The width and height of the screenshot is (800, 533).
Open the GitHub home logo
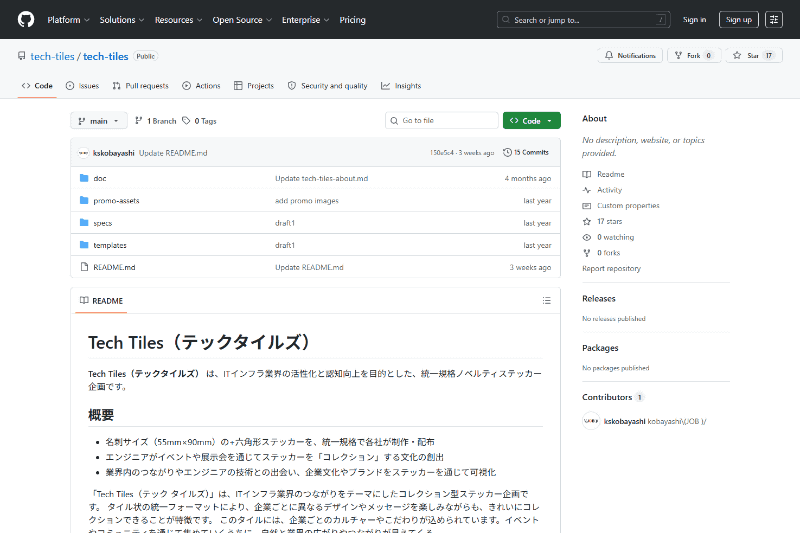(26, 19)
